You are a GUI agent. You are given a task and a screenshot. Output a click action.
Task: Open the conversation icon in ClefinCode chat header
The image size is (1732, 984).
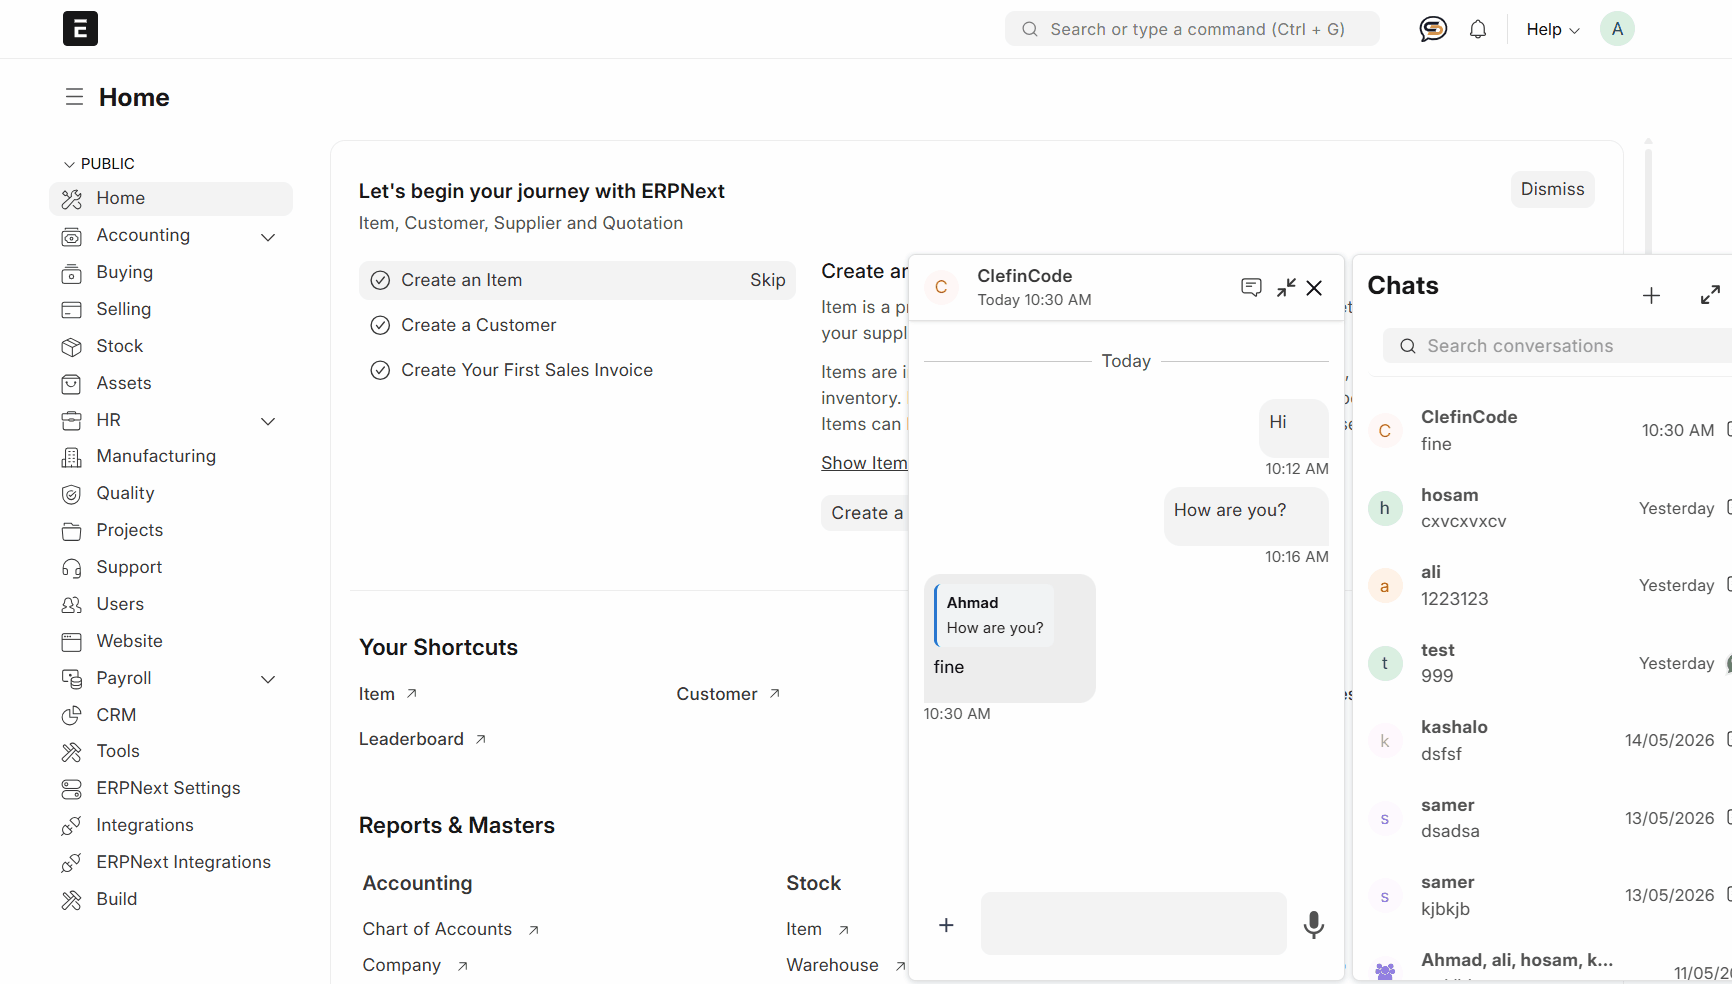(1251, 288)
